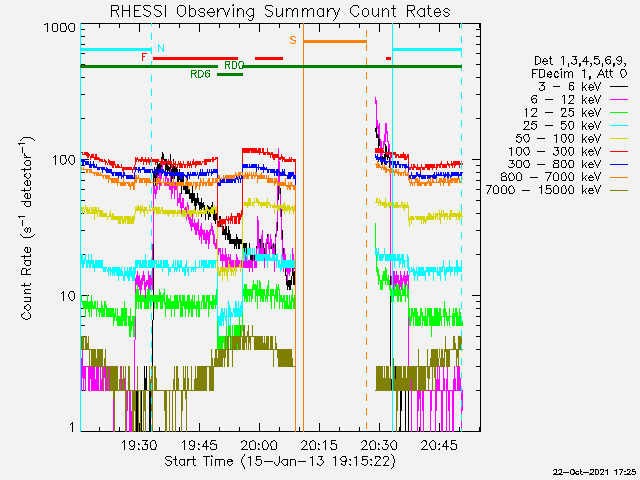This screenshot has height=480, width=640.
Task: Click the orange line swatch for 800 - 7000 keV
Action: (x=619, y=178)
